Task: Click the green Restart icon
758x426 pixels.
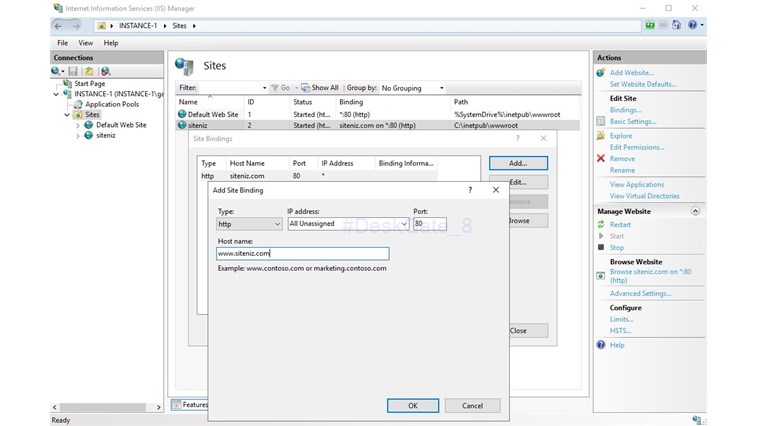Action: [x=600, y=224]
